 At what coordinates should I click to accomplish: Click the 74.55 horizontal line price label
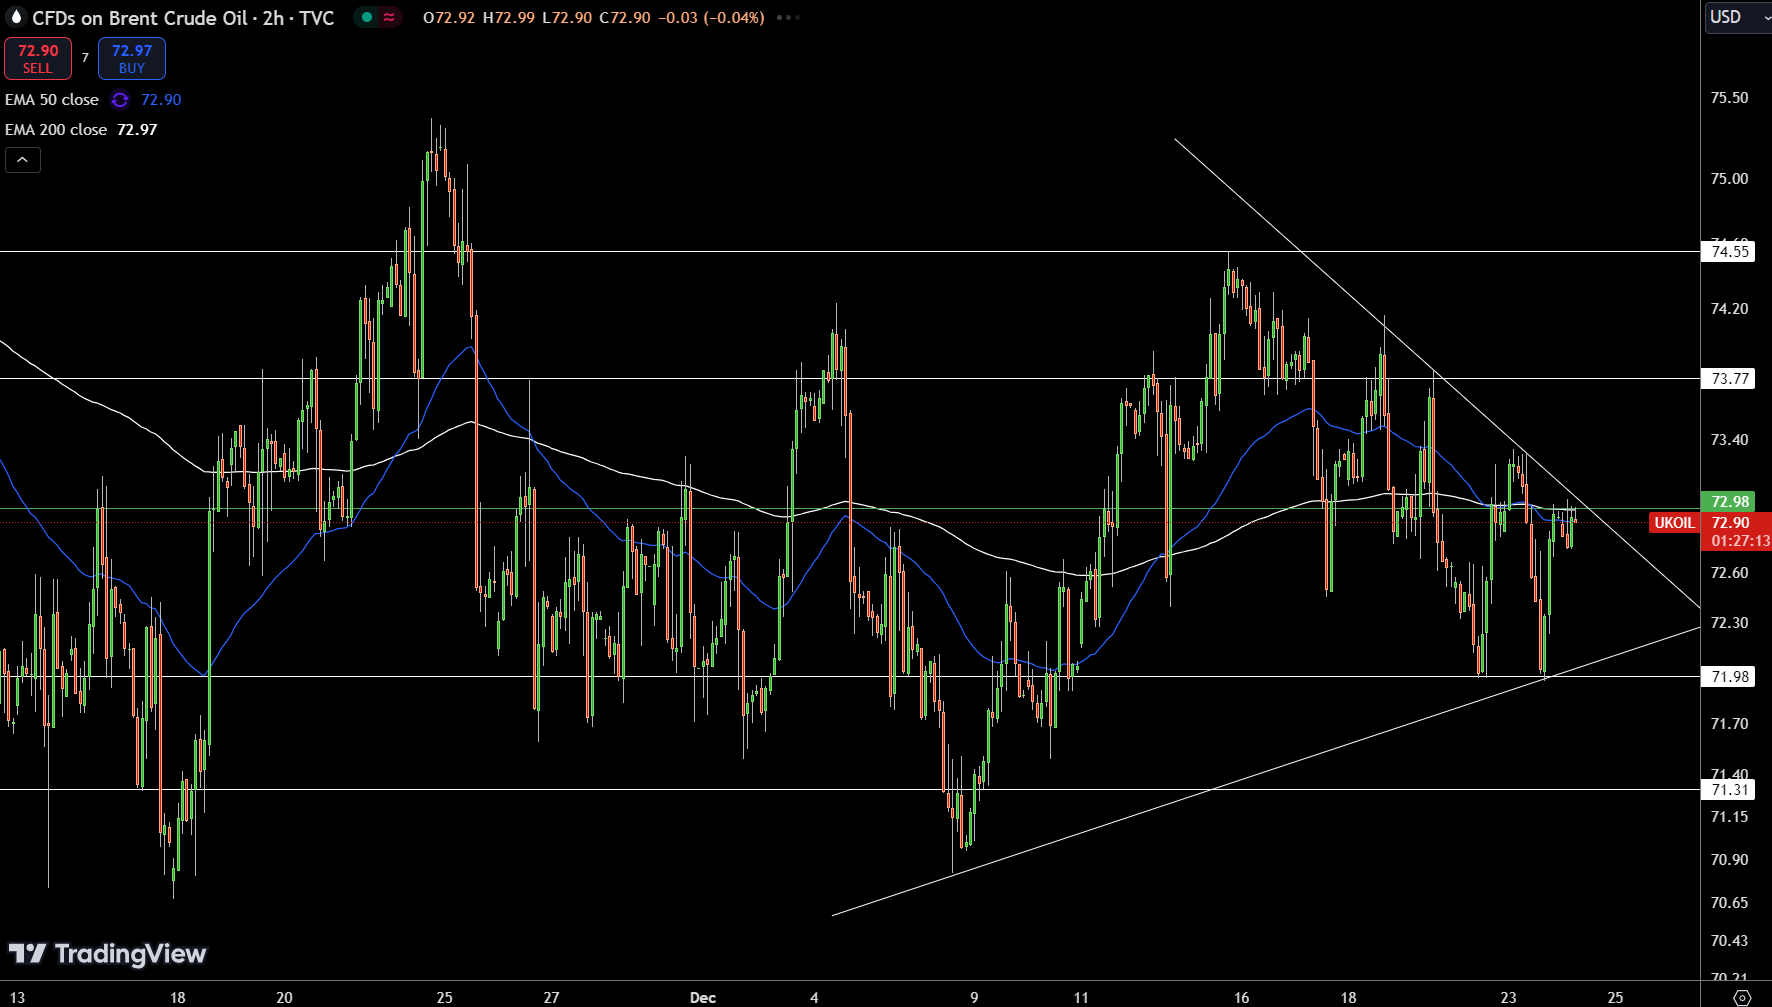pos(1729,251)
